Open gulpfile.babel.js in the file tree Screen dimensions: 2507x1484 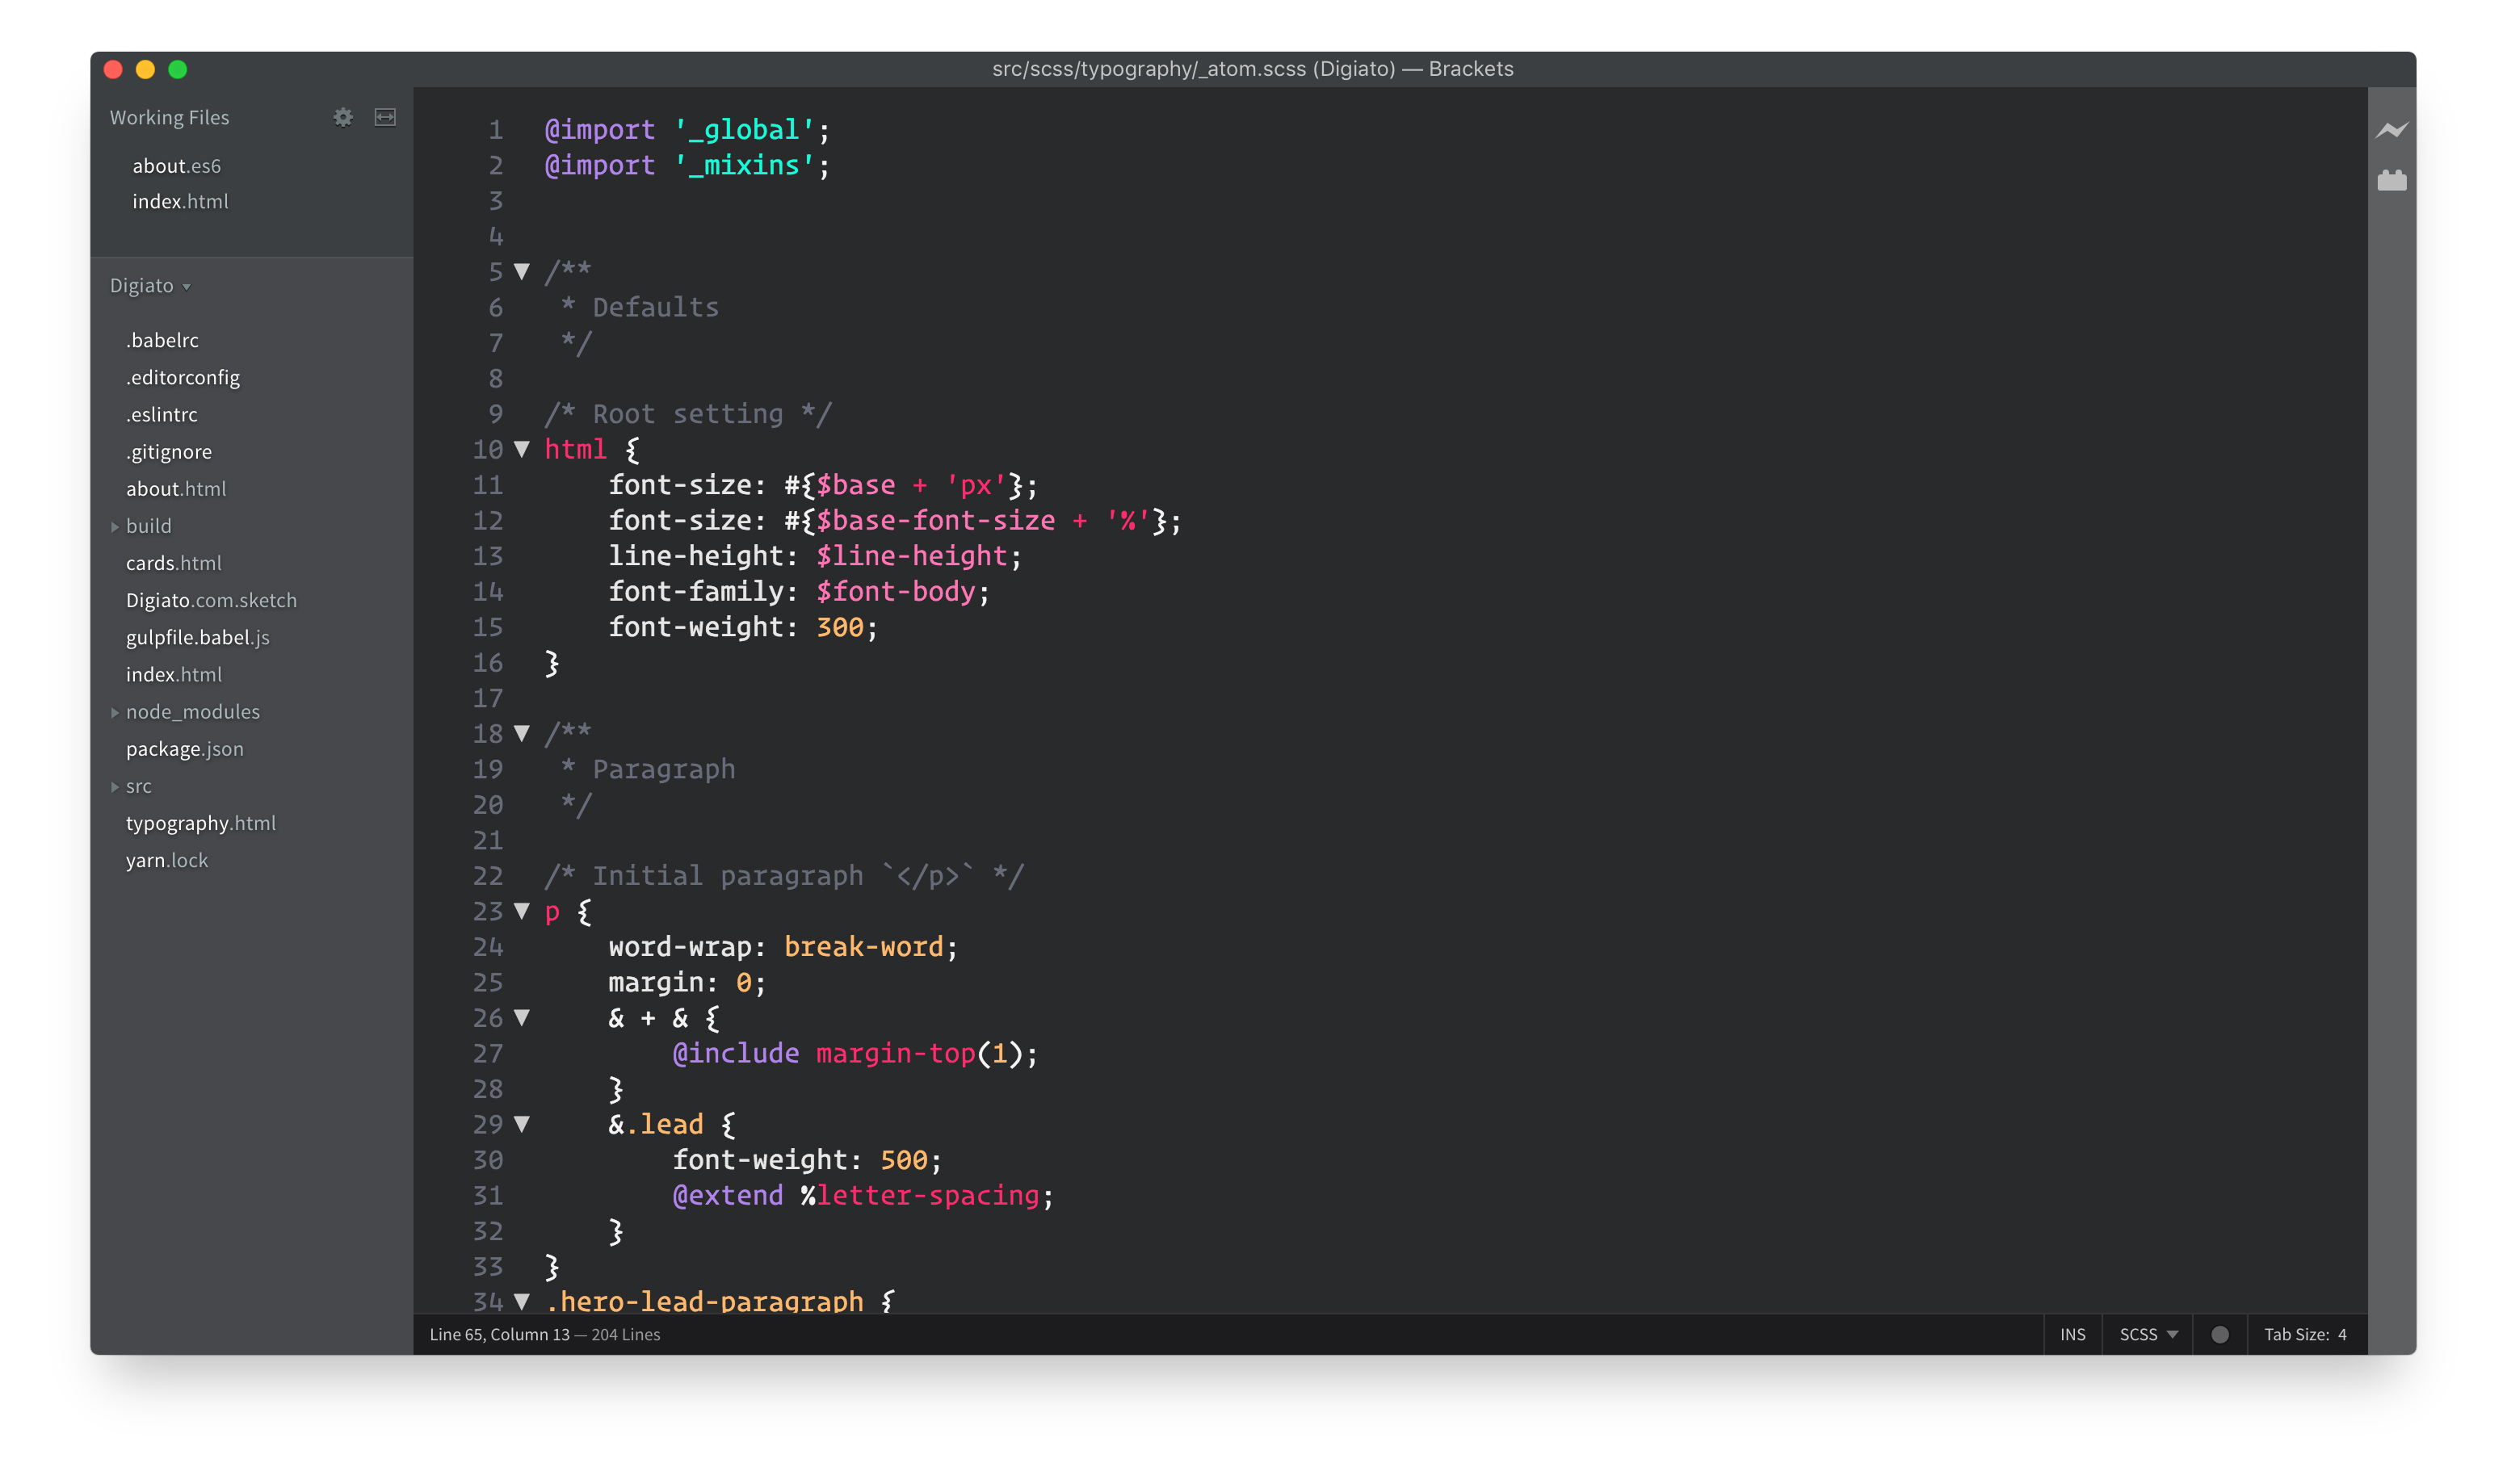pos(197,637)
